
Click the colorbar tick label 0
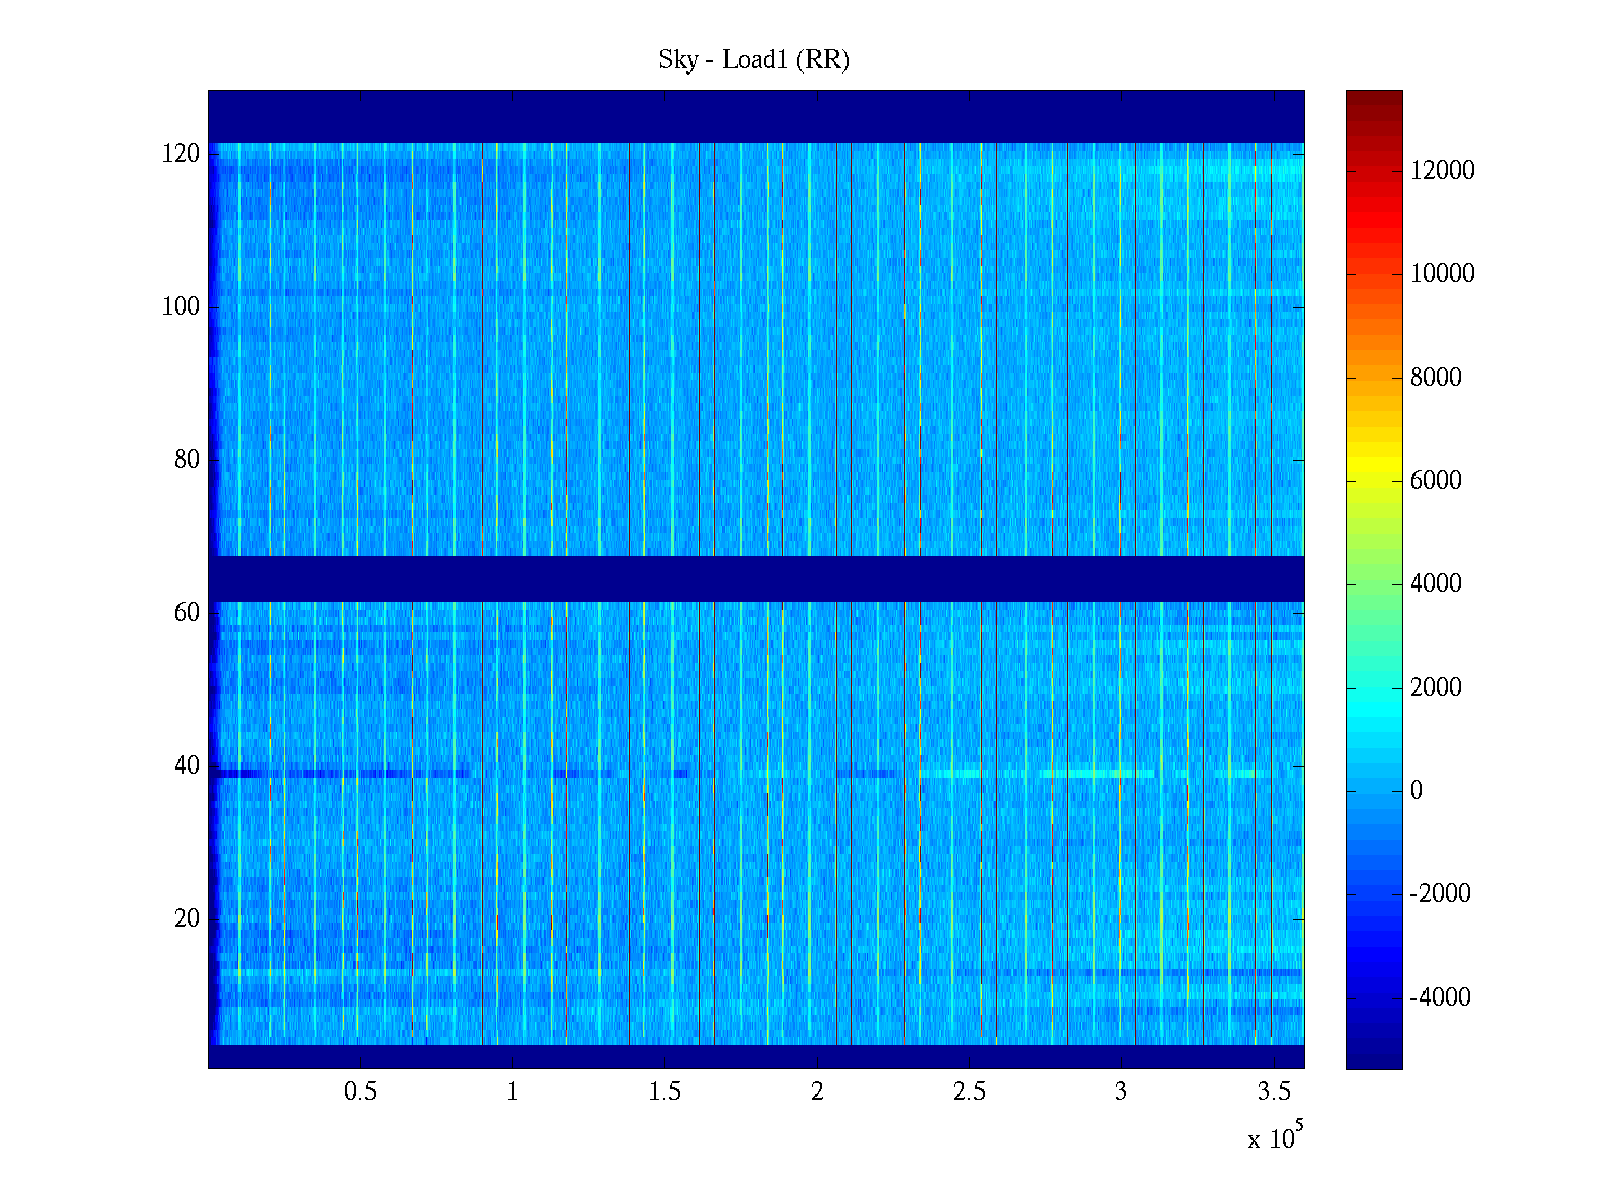click(1415, 791)
